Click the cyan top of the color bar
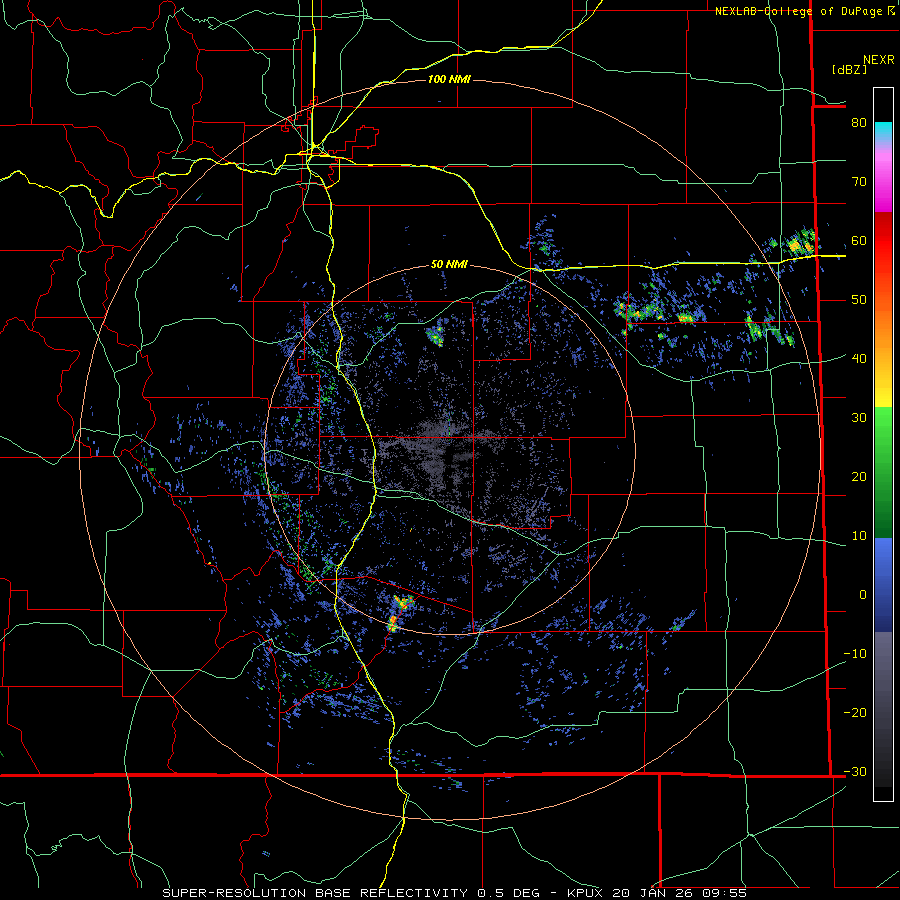 [x=883, y=129]
